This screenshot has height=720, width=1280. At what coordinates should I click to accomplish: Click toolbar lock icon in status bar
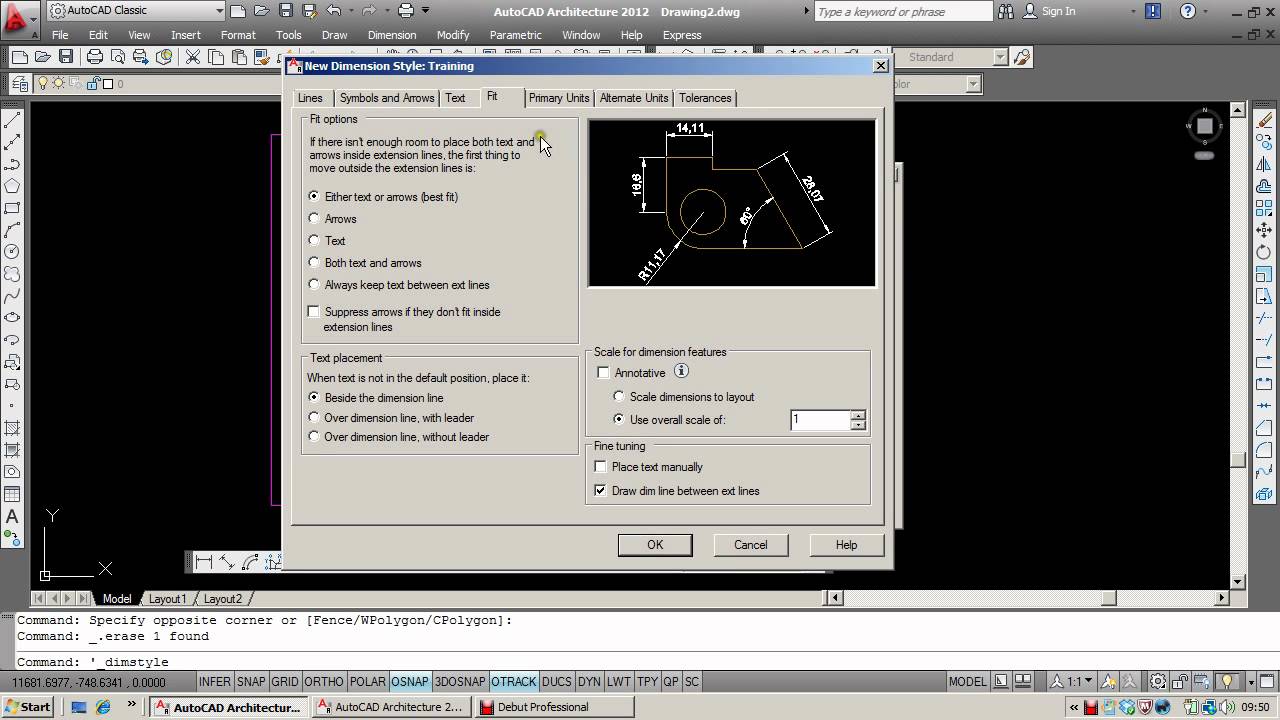[1180, 682]
